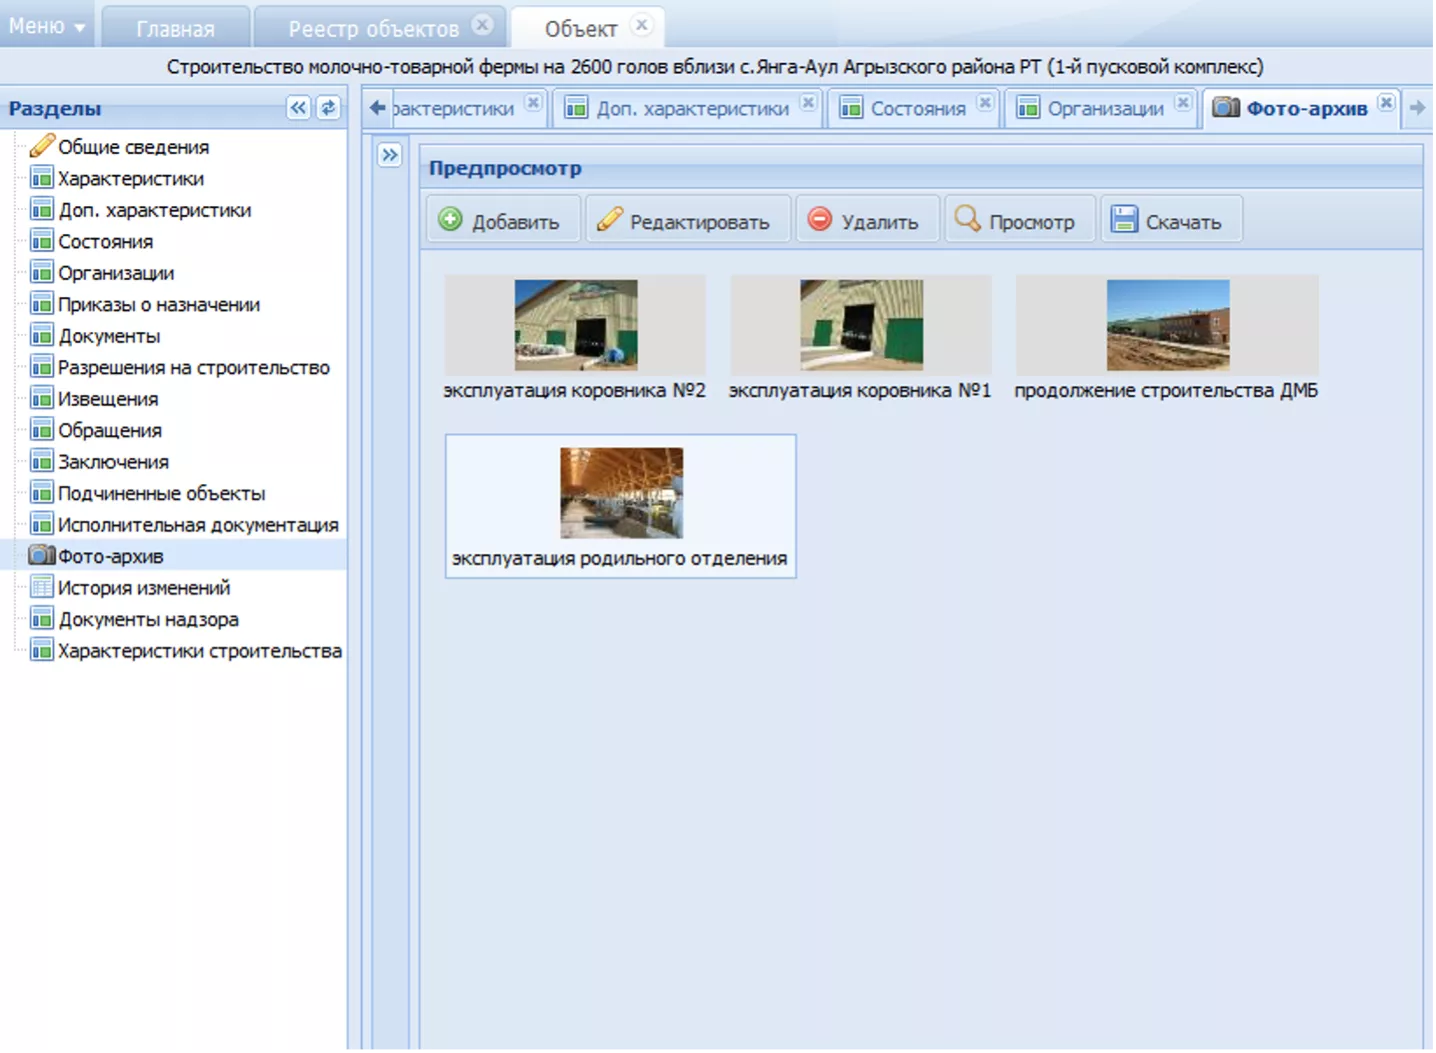Open История изменений section

[143, 588]
